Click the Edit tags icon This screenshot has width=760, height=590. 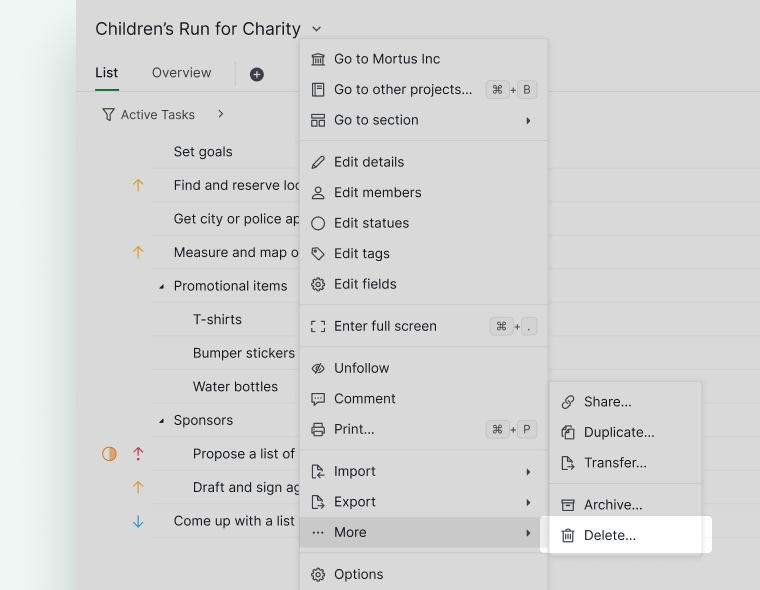tap(318, 254)
